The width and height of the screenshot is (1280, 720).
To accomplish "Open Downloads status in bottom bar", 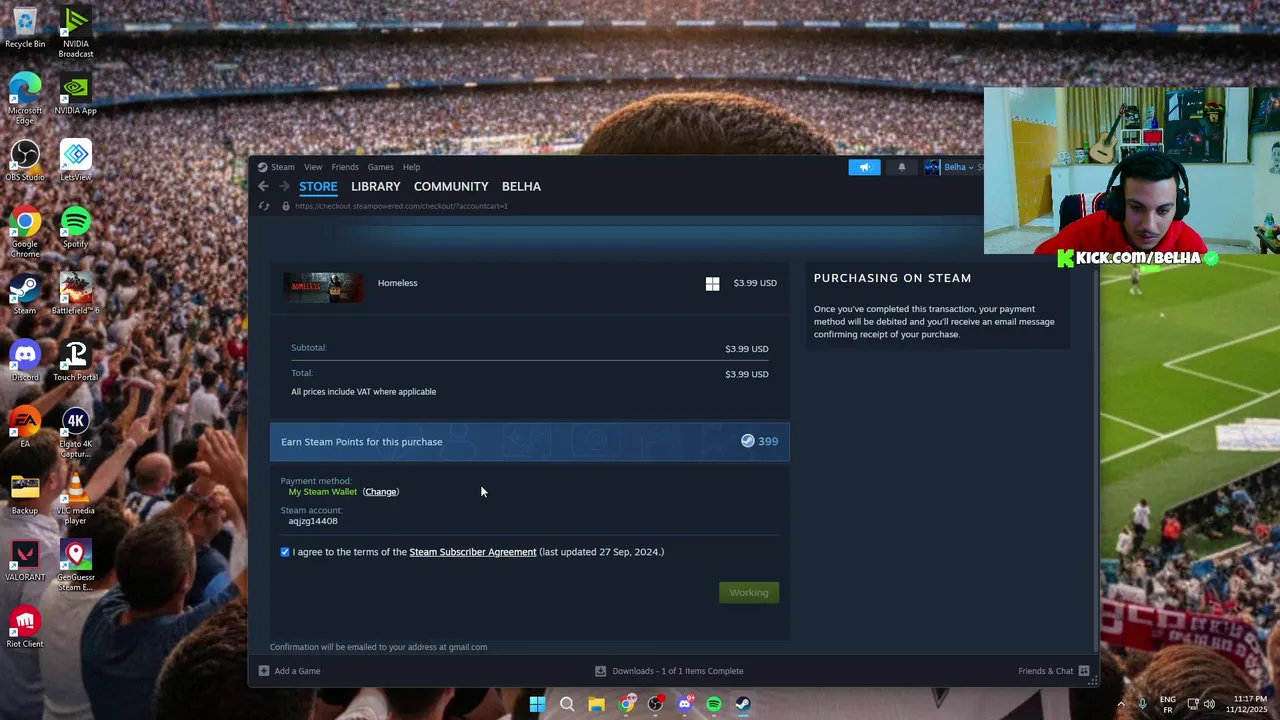I will click(x=678, y=671).
